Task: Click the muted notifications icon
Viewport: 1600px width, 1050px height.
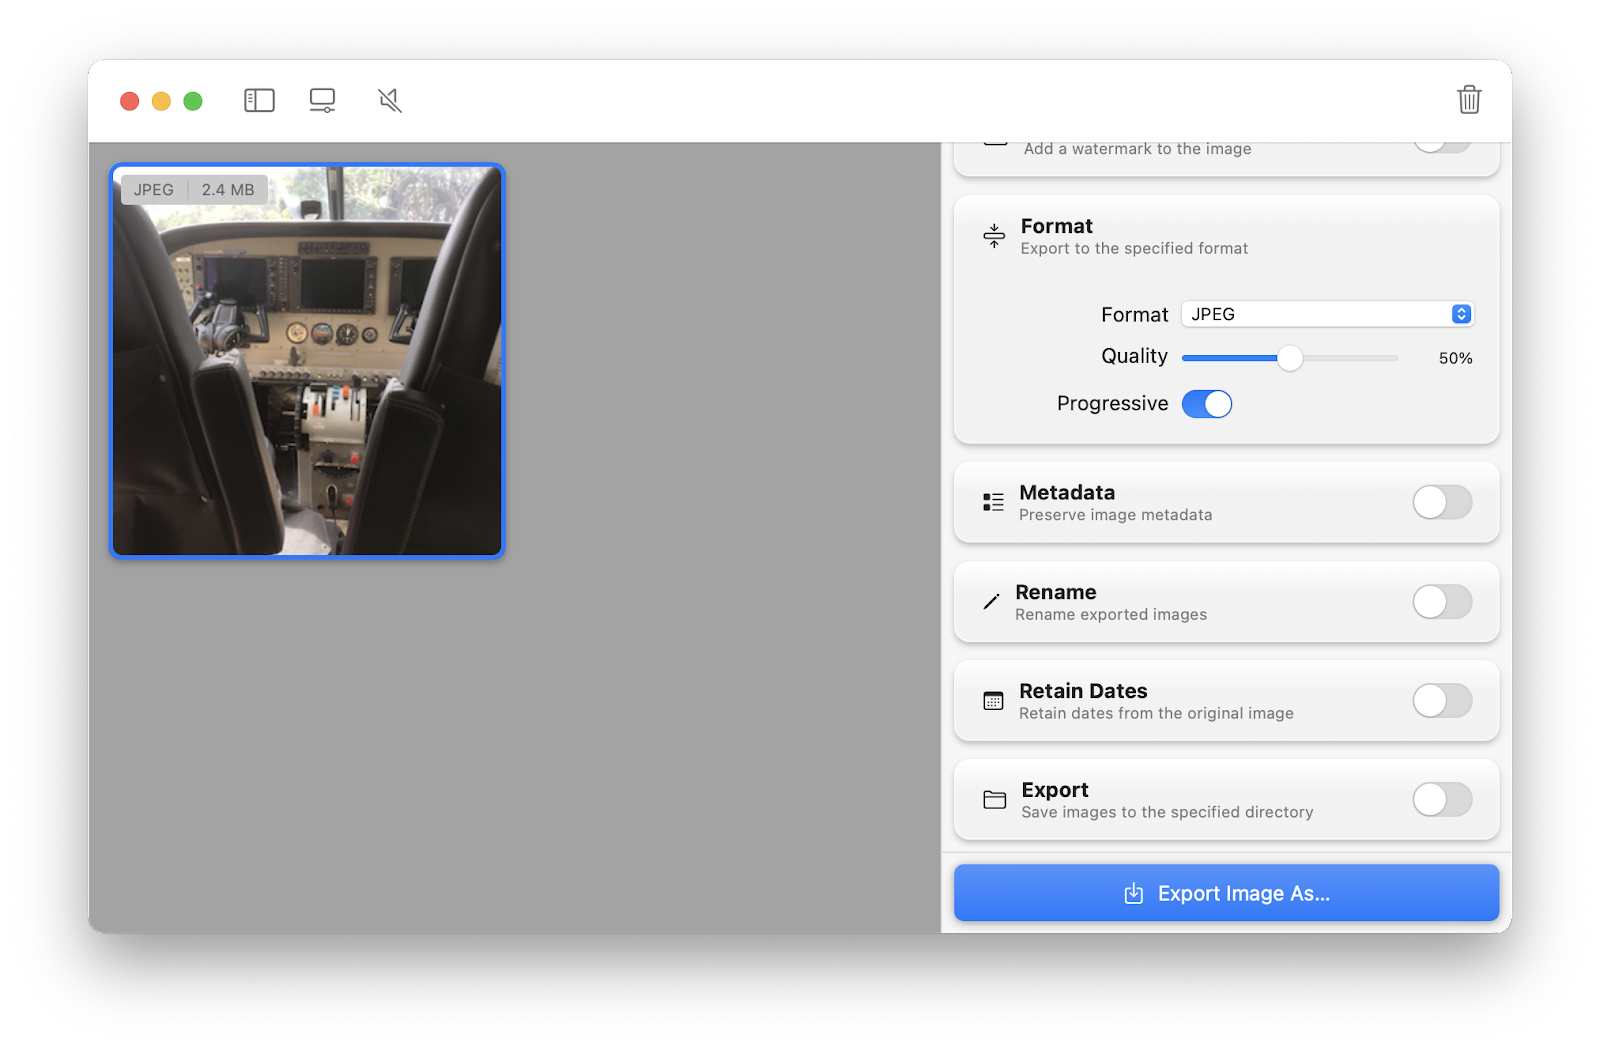Action: [x=390, y=100]
